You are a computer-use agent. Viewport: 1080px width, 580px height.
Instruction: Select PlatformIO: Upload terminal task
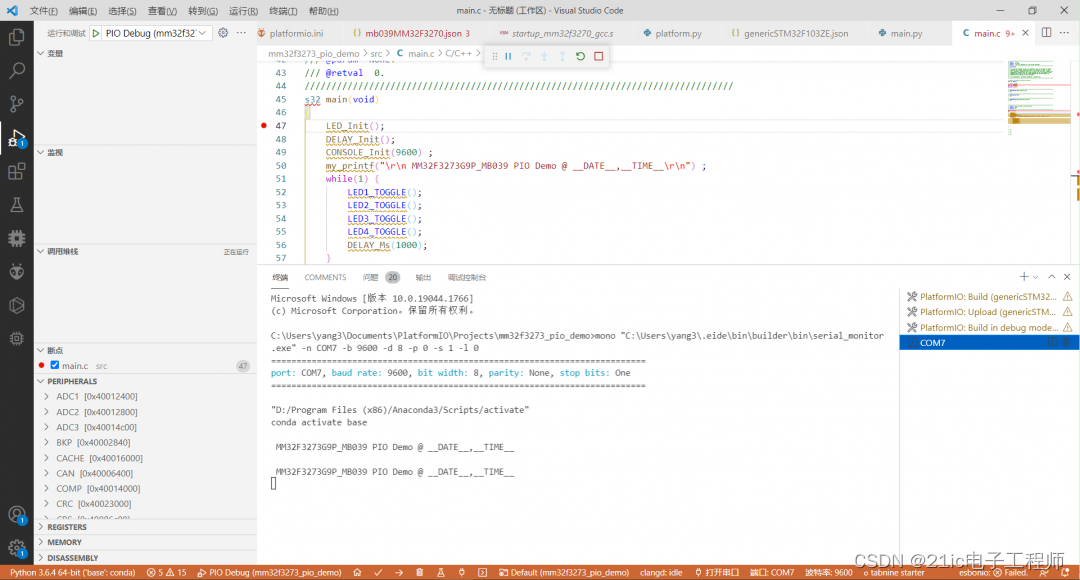989,312
